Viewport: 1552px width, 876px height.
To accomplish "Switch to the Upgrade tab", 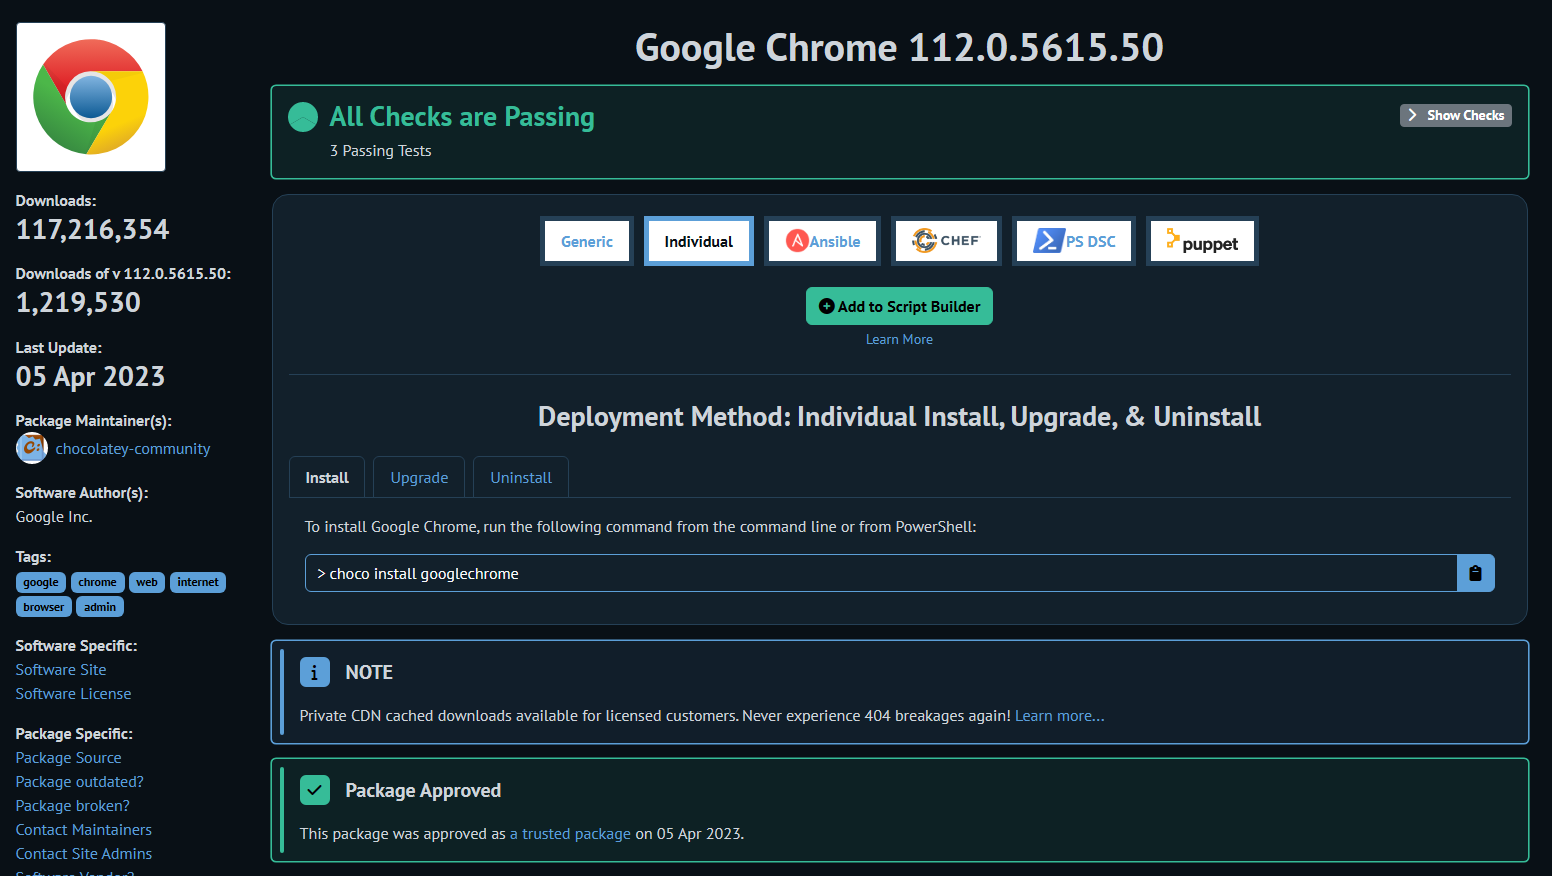I will point(418,477).
